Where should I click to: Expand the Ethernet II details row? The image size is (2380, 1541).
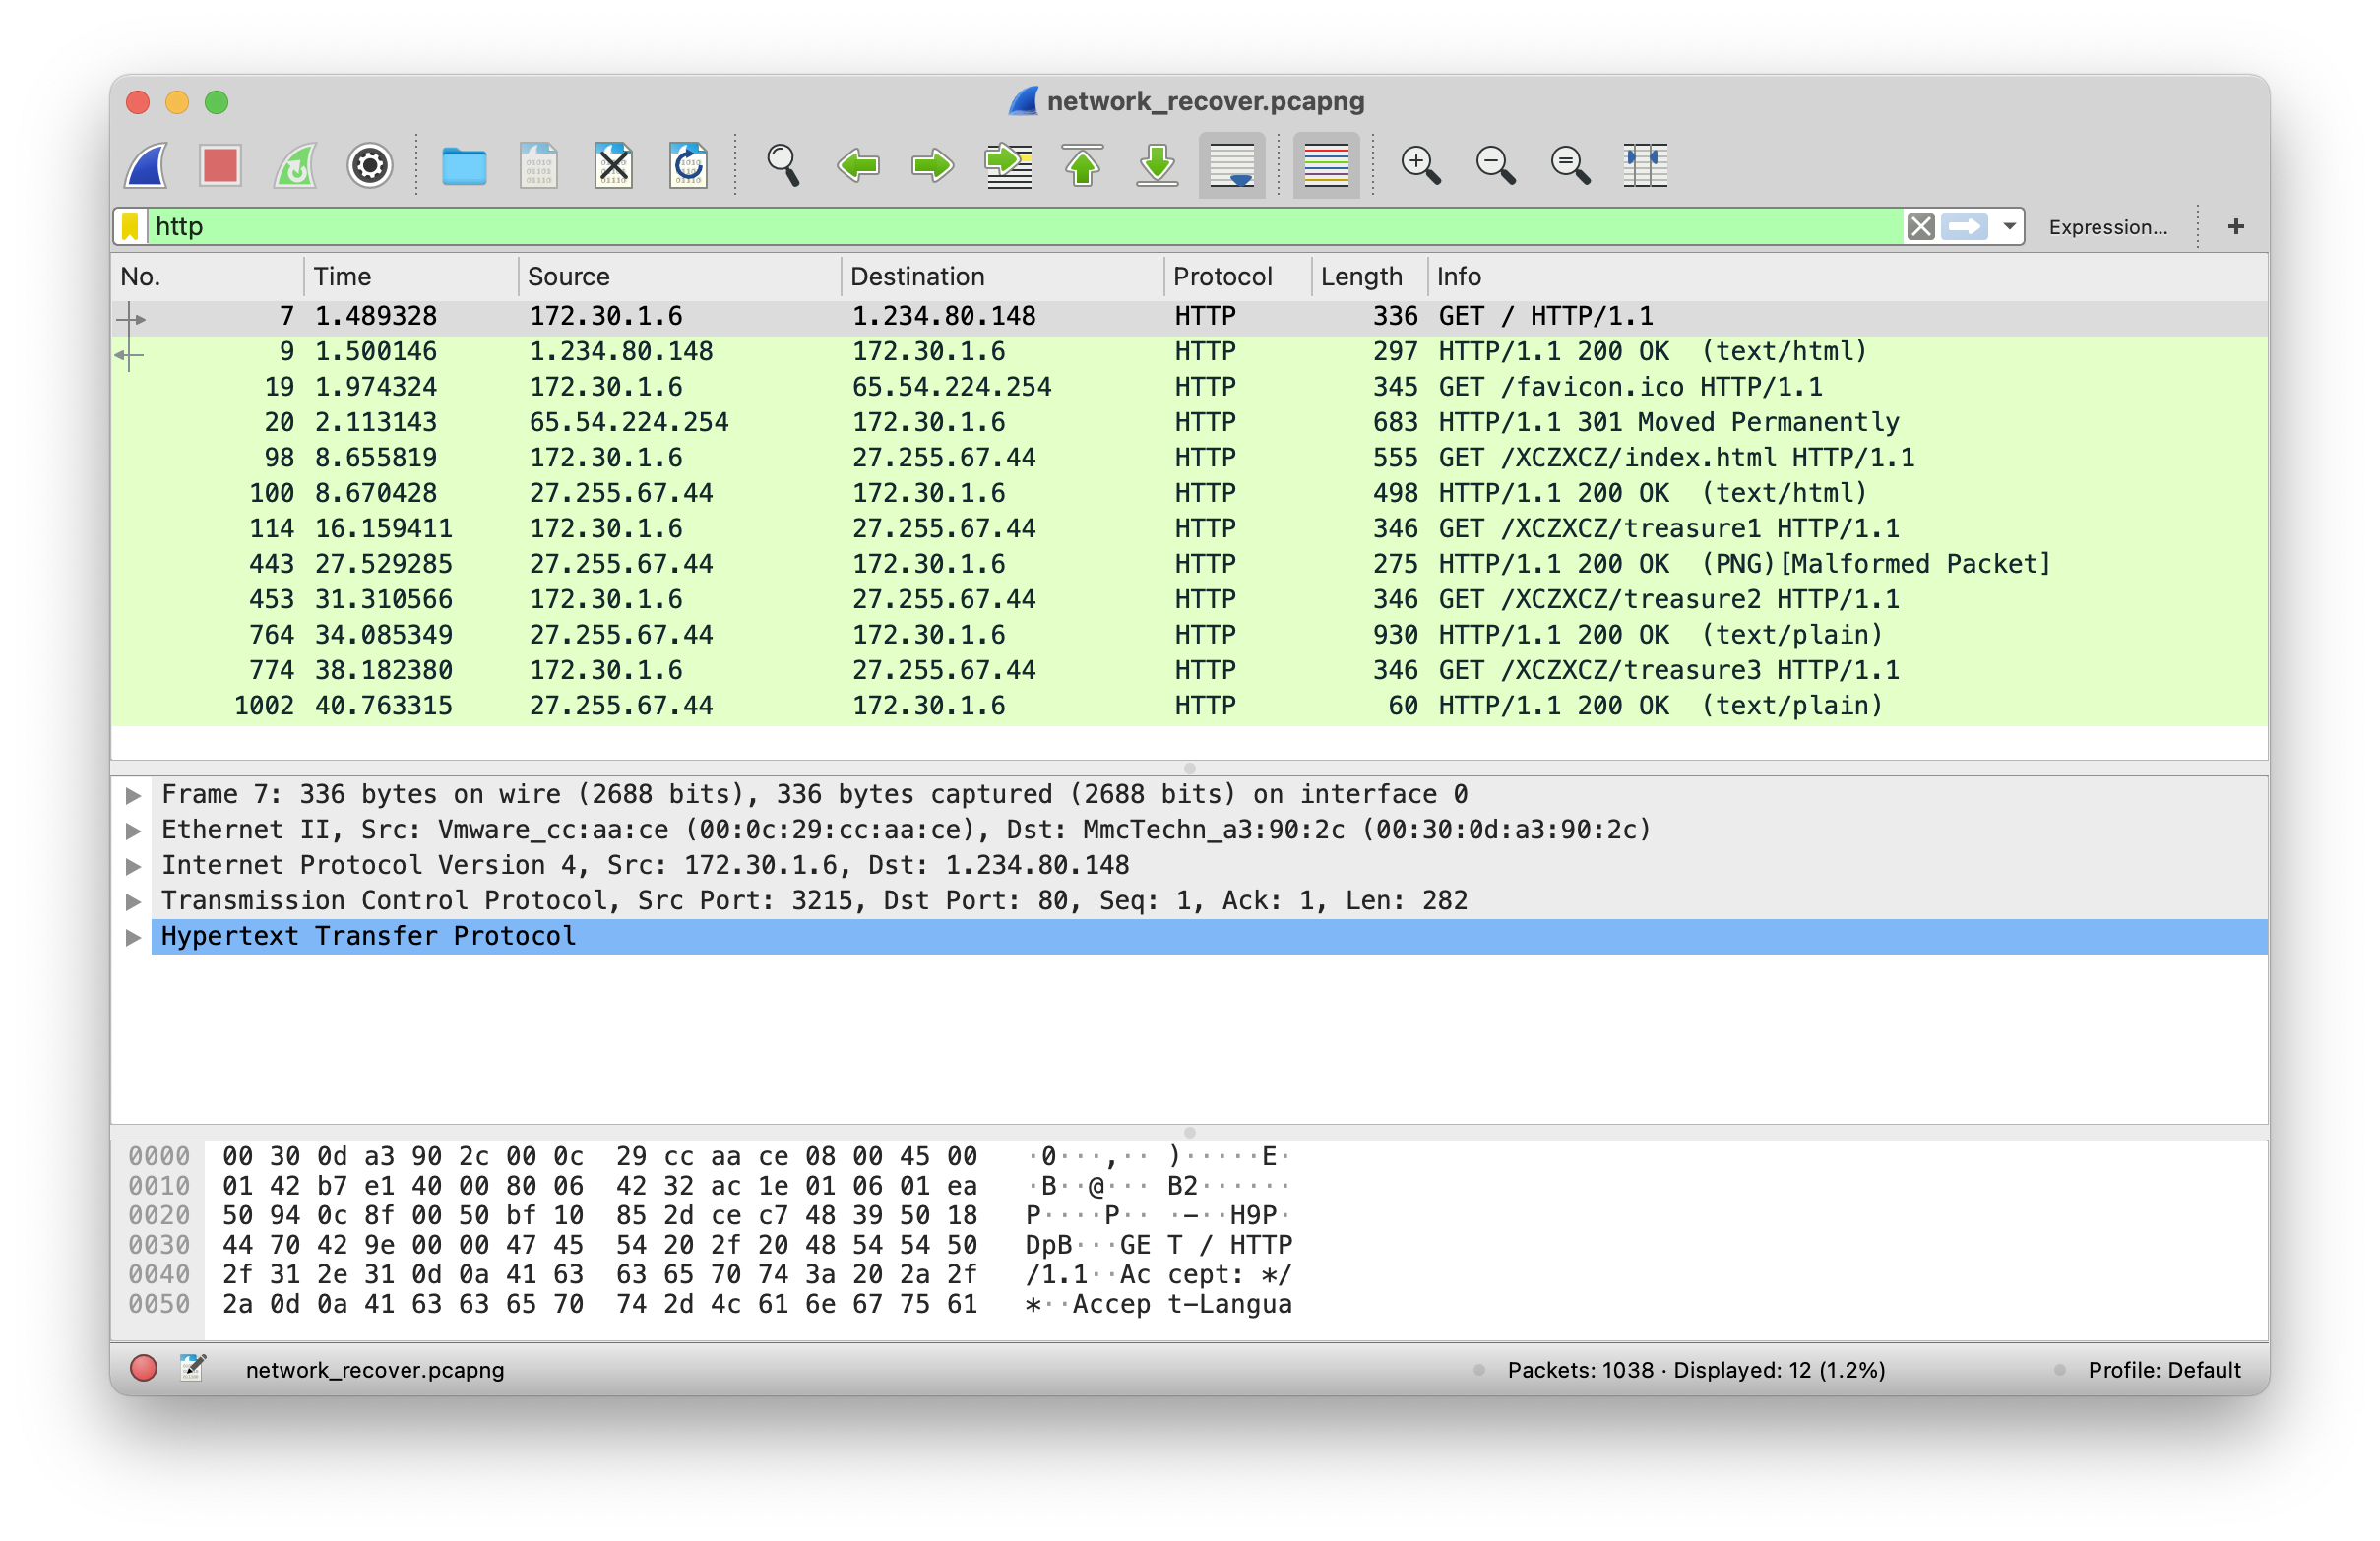click(x=133, y=830)
